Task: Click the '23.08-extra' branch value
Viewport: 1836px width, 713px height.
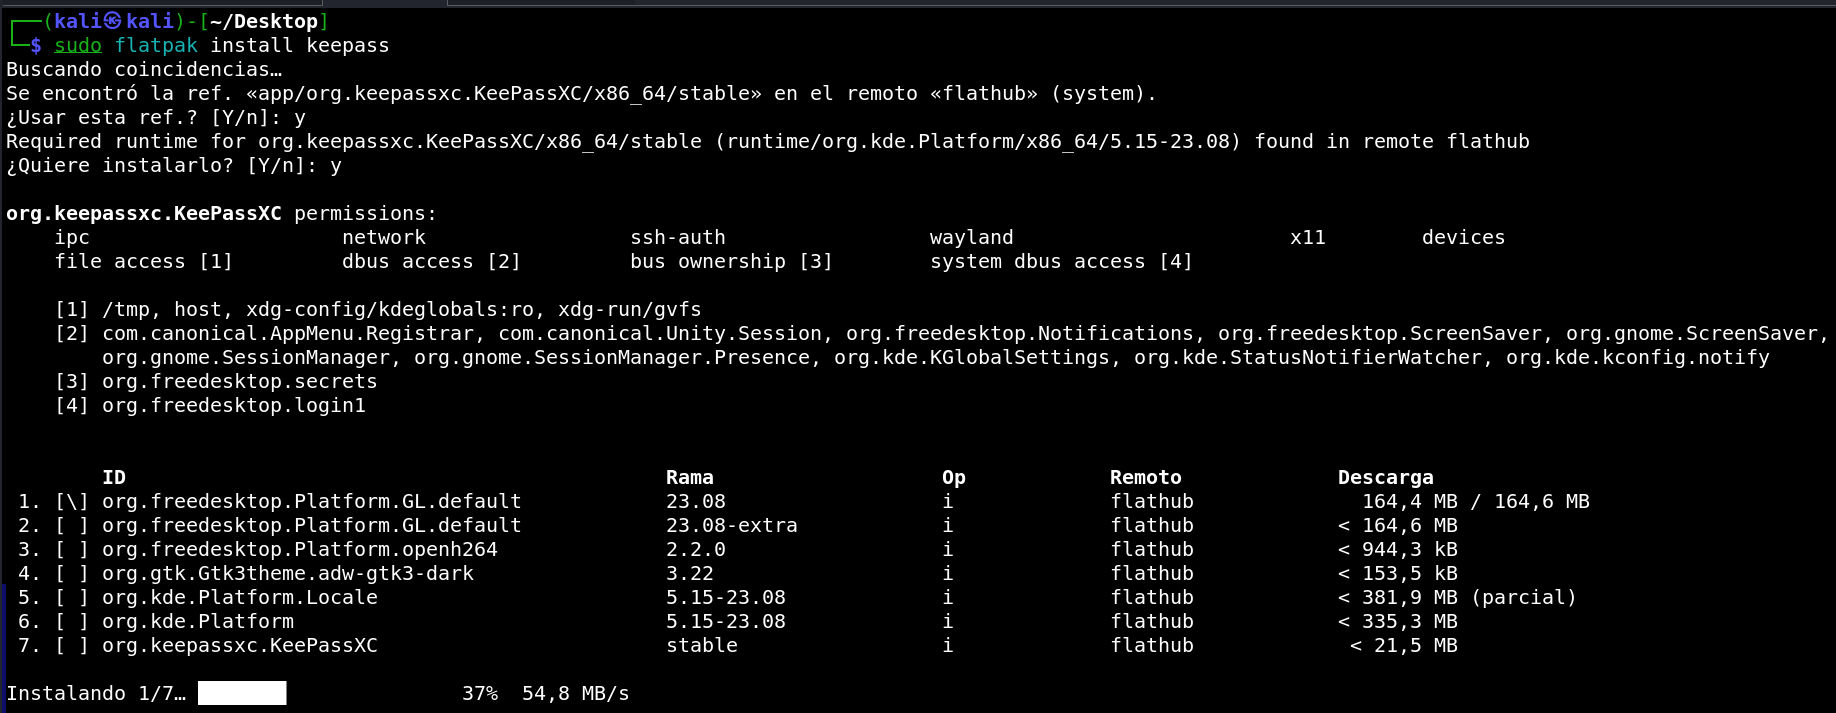Action: pyautogui.click(x=732, y=525)
